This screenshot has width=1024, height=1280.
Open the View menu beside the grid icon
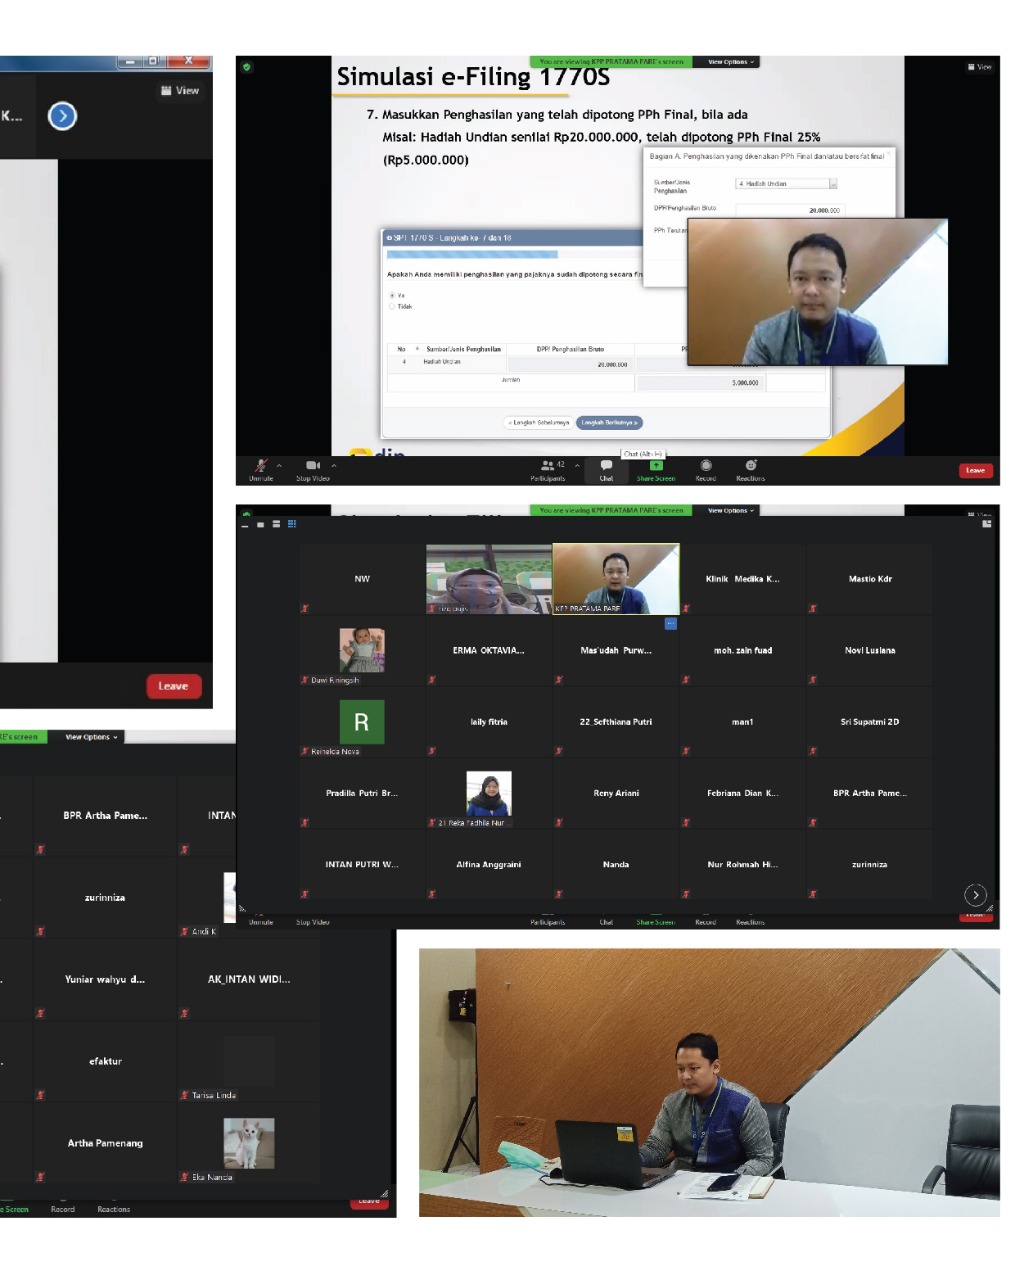pyautogui.click(x=181, y=91)
